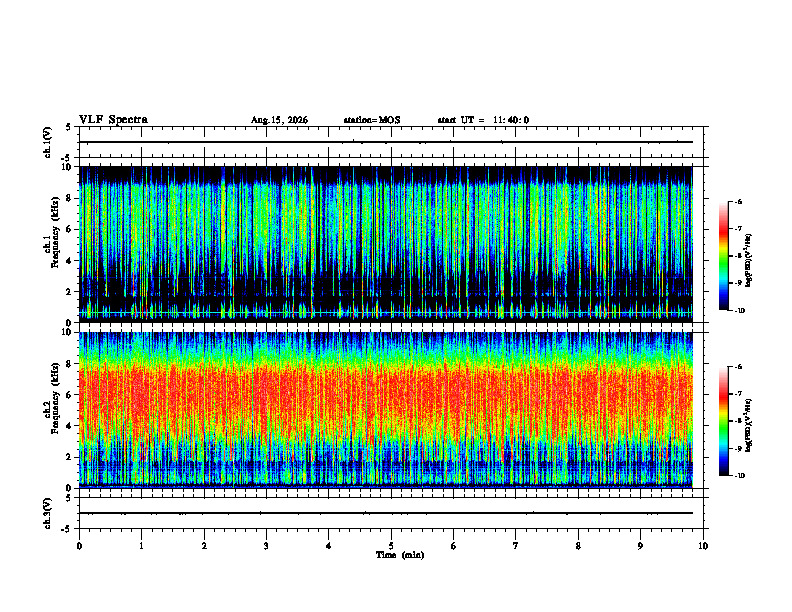Pick the ch.2 color scale bar
792x612 pixels.
pyautogui.click(x=724, y=421)
